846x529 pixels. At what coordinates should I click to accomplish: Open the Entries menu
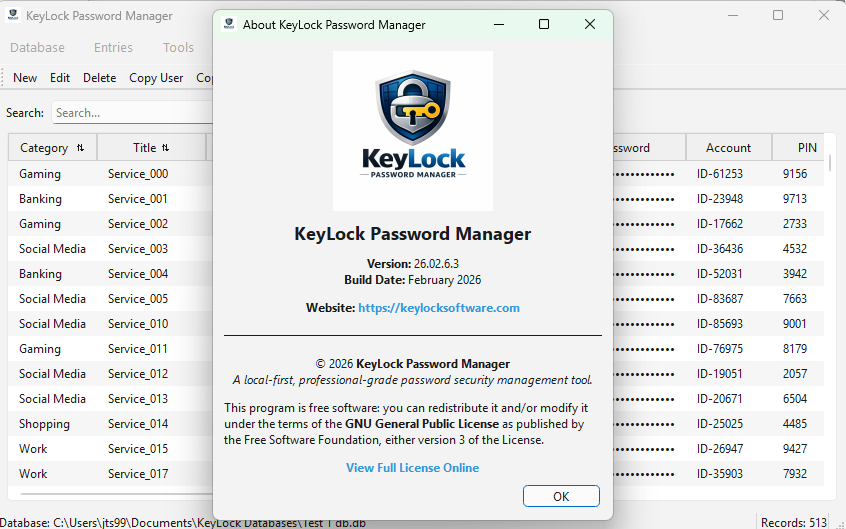coord(113,47)
